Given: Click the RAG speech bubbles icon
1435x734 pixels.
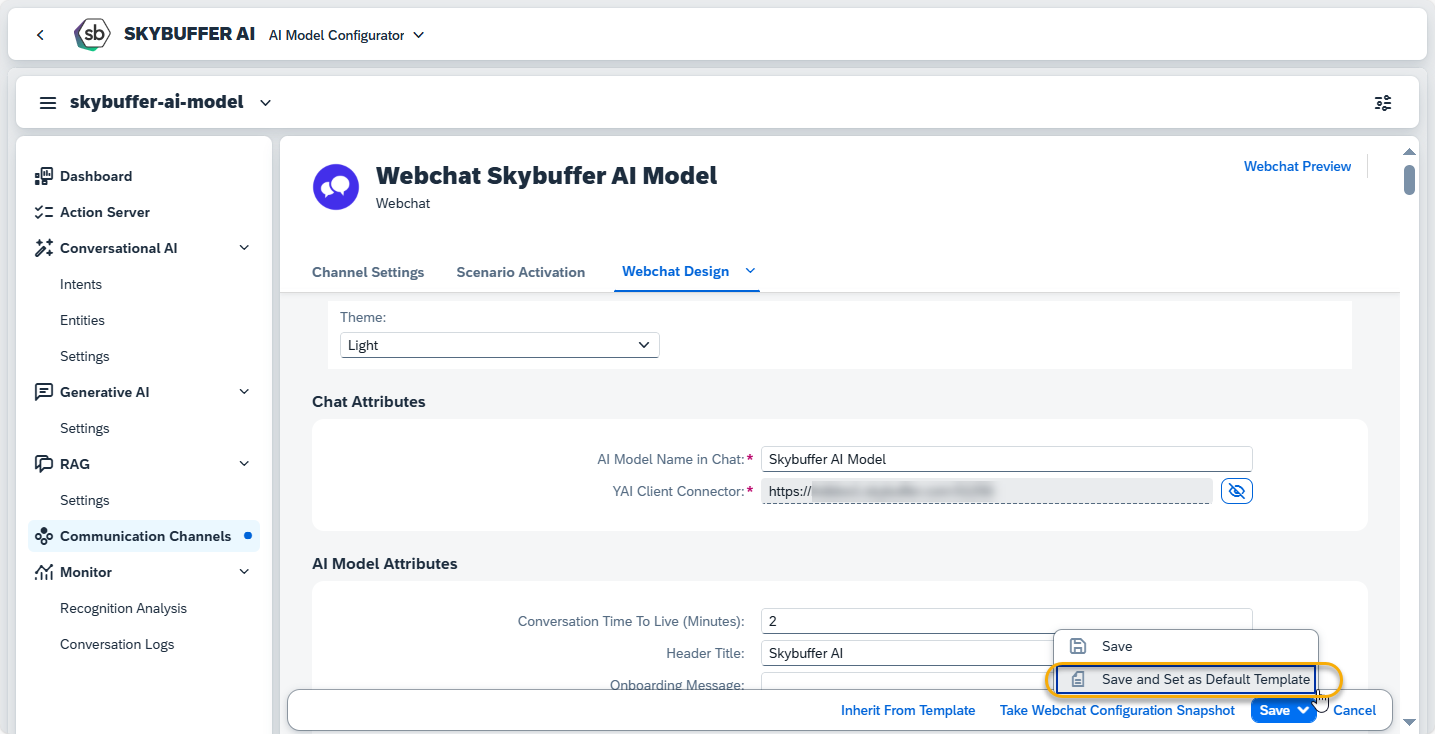Looking at the screenshot, I should click(x=43, y=464).
